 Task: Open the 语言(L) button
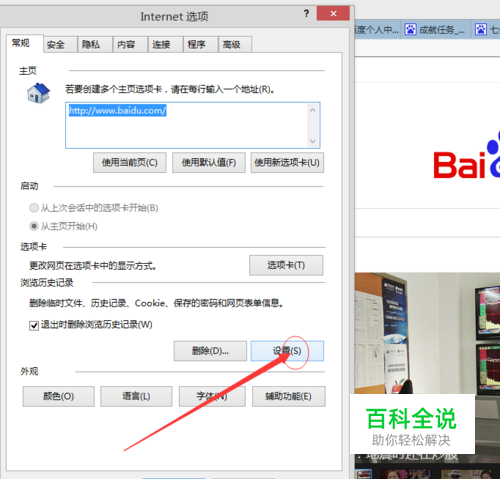coord(136,396)
